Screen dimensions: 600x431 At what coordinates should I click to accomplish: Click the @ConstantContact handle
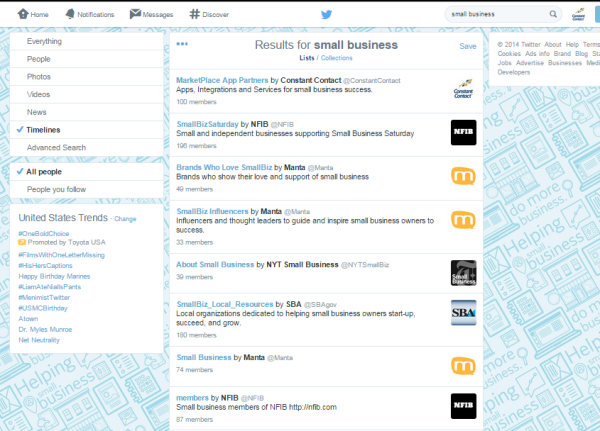tap(372, 81)
